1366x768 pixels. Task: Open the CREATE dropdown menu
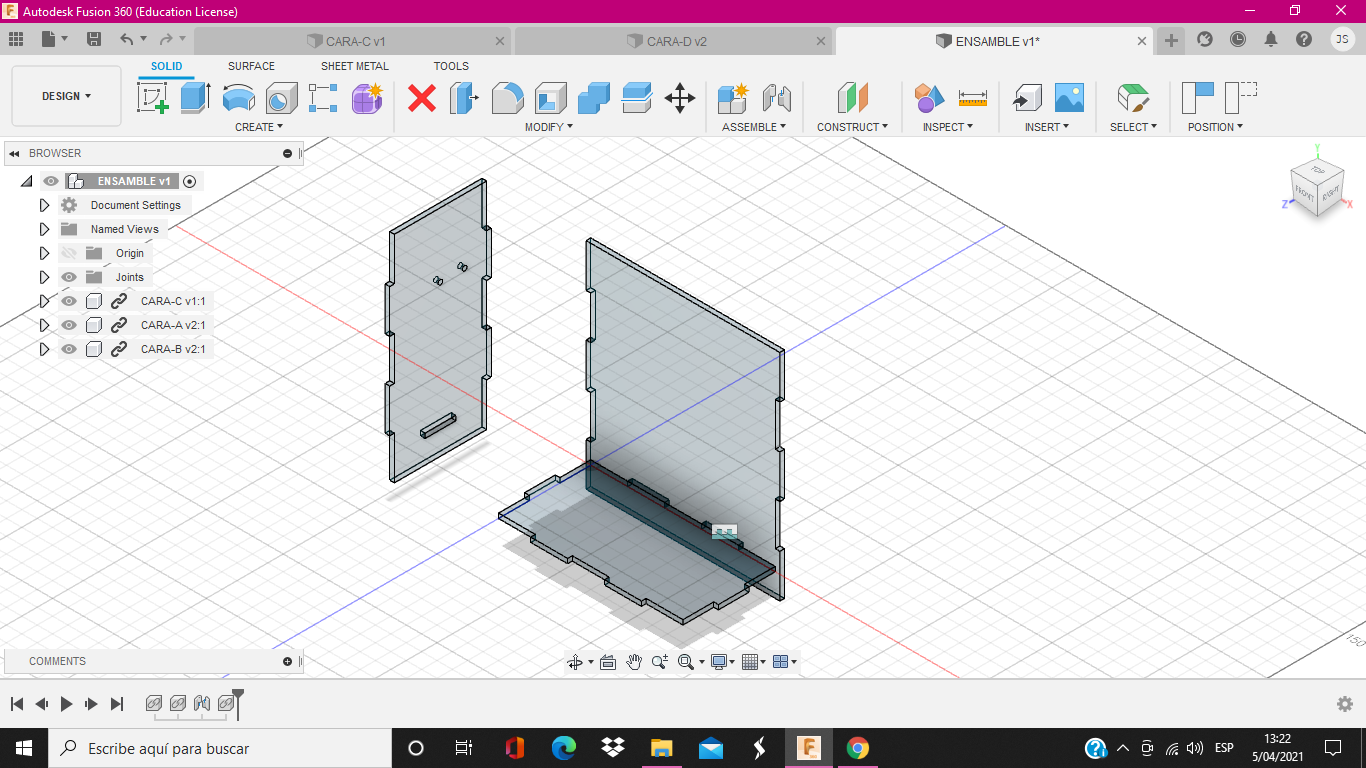(x=259, y=127)
